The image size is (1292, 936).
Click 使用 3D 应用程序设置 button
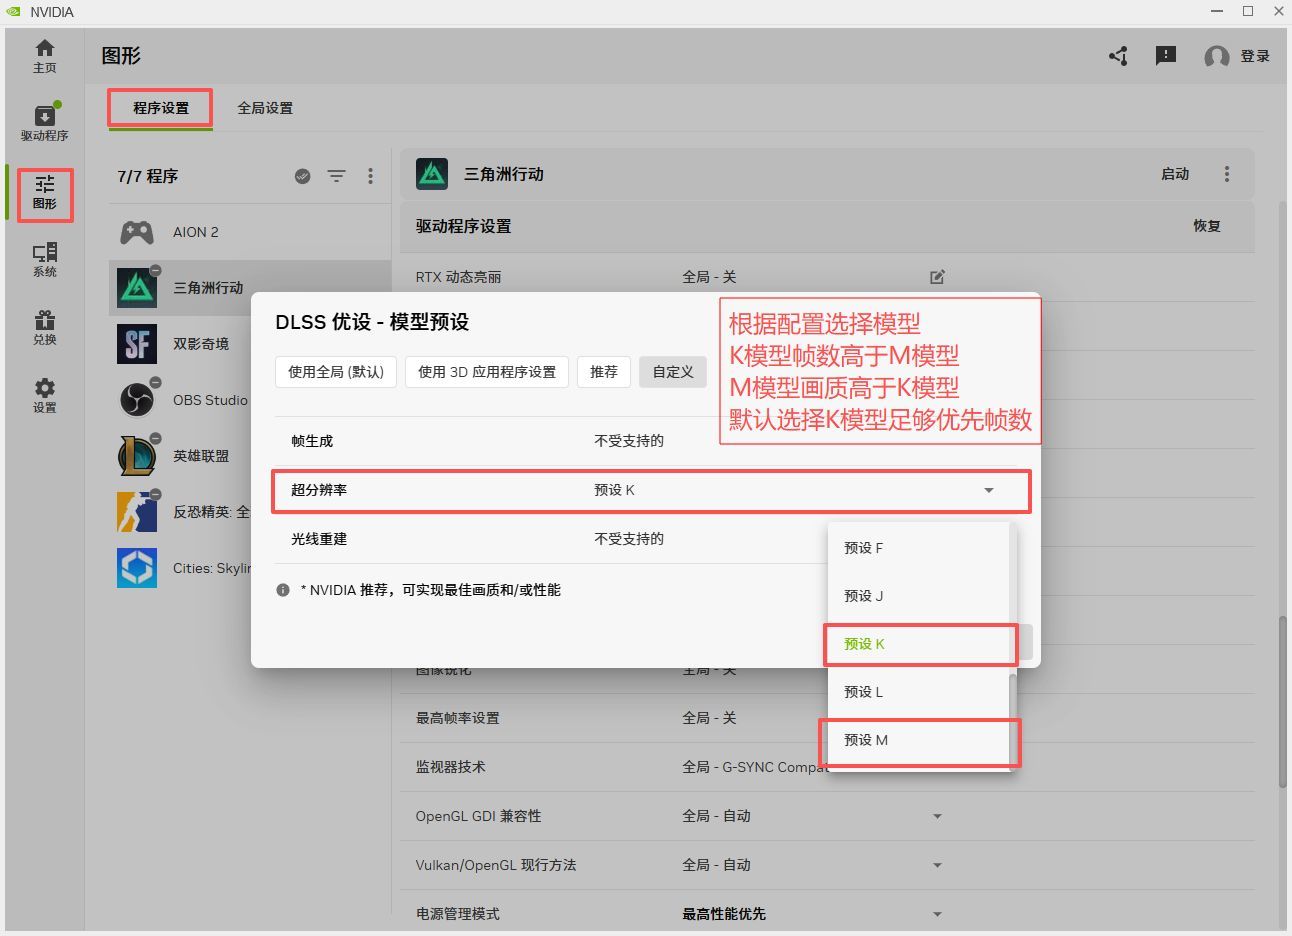pos(487,372)
